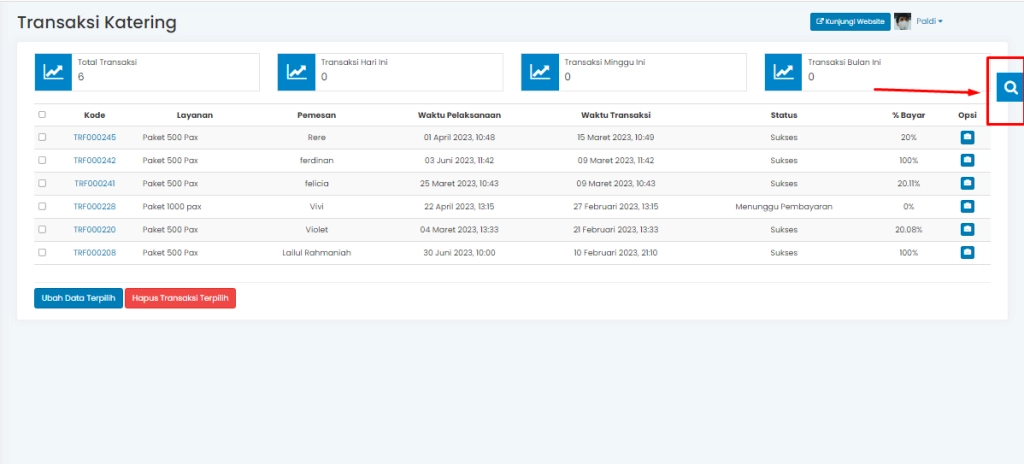Open transaction code link TRF000241

[95, 183]
